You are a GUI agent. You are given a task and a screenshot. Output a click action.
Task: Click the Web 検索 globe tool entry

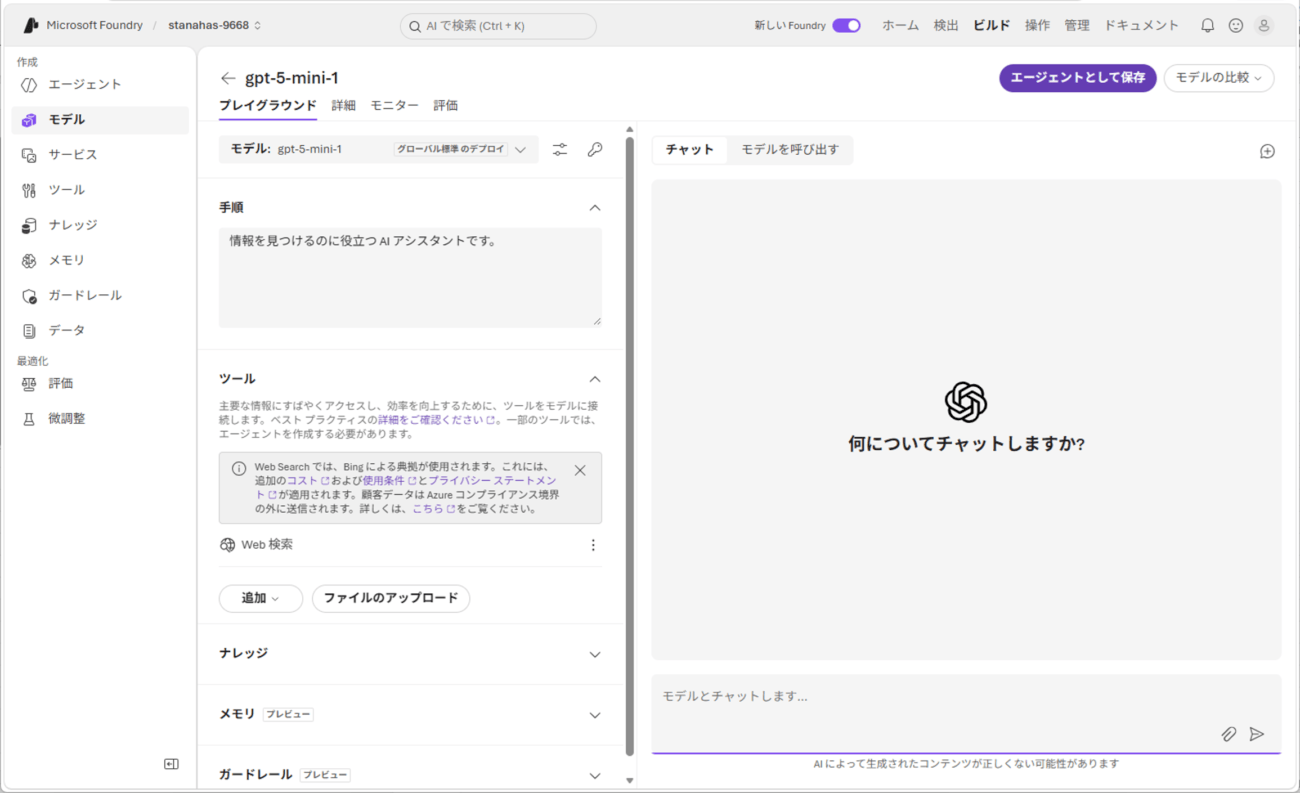coord(257,545)
